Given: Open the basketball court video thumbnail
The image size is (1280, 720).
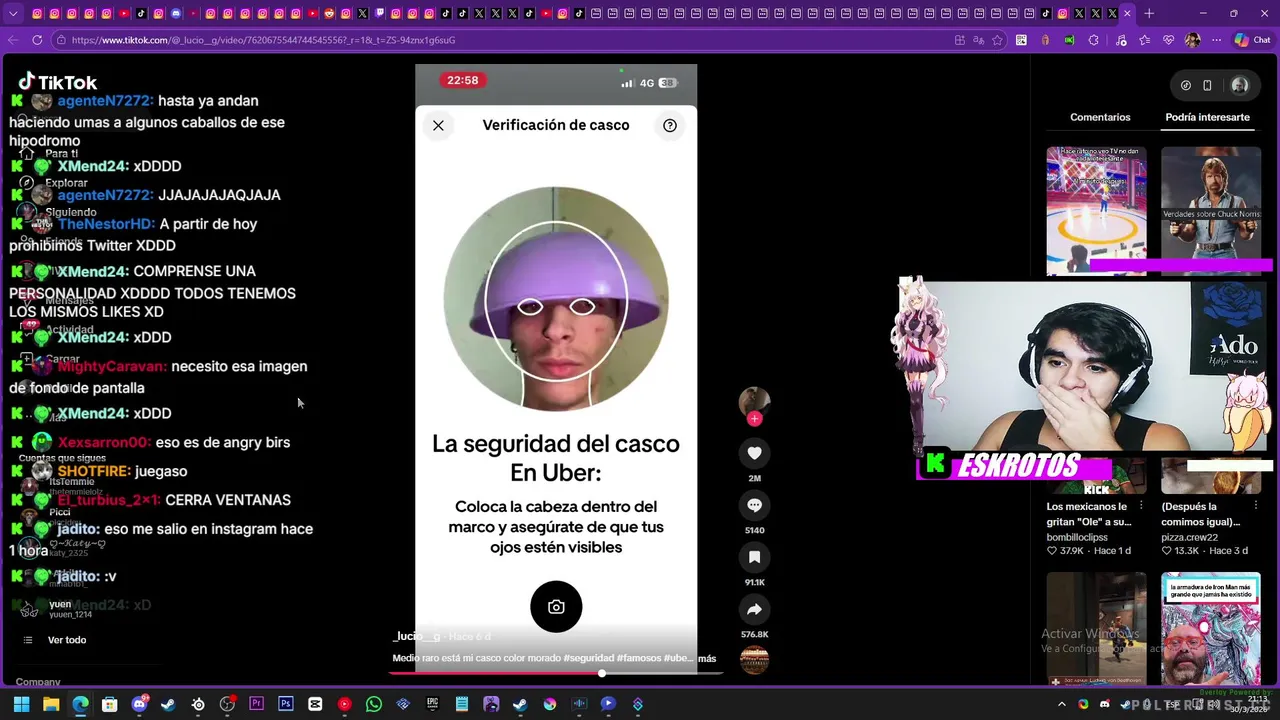Looking at the screenshot, I should tap(1096, 210).
